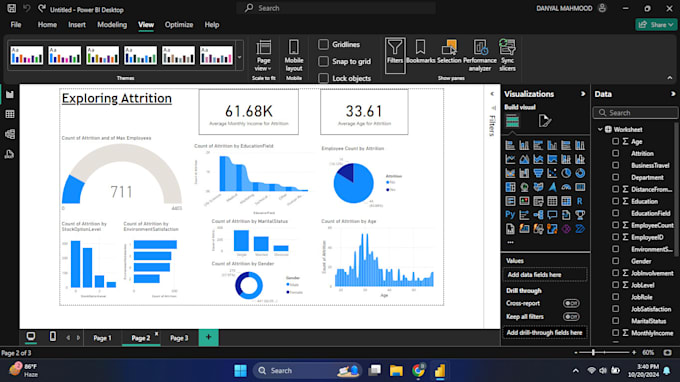Open Model view in left sidebar

(10, 134)
